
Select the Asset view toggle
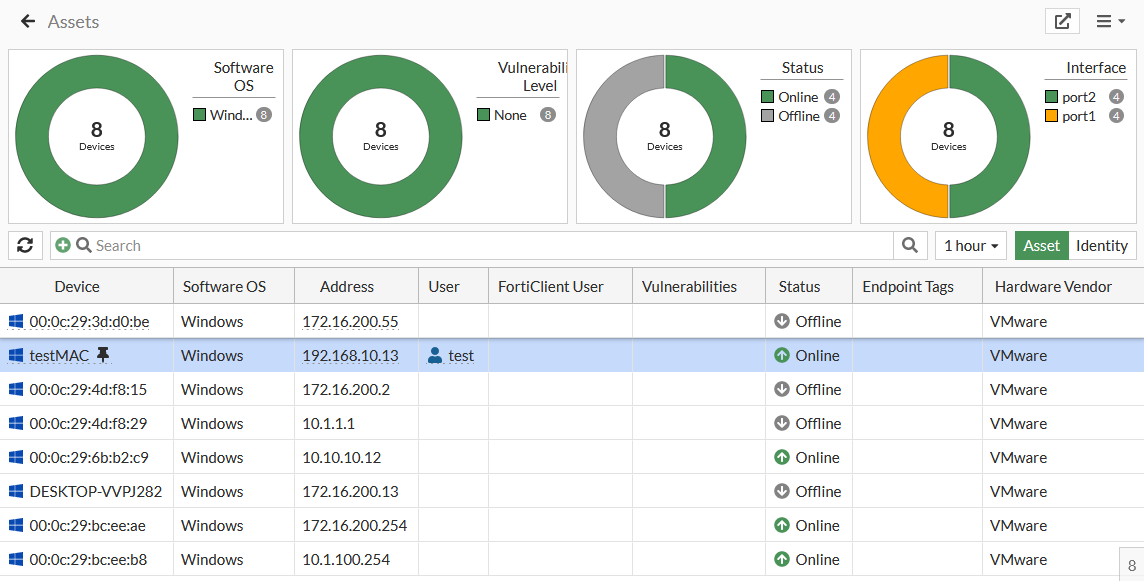(1041, 245)
